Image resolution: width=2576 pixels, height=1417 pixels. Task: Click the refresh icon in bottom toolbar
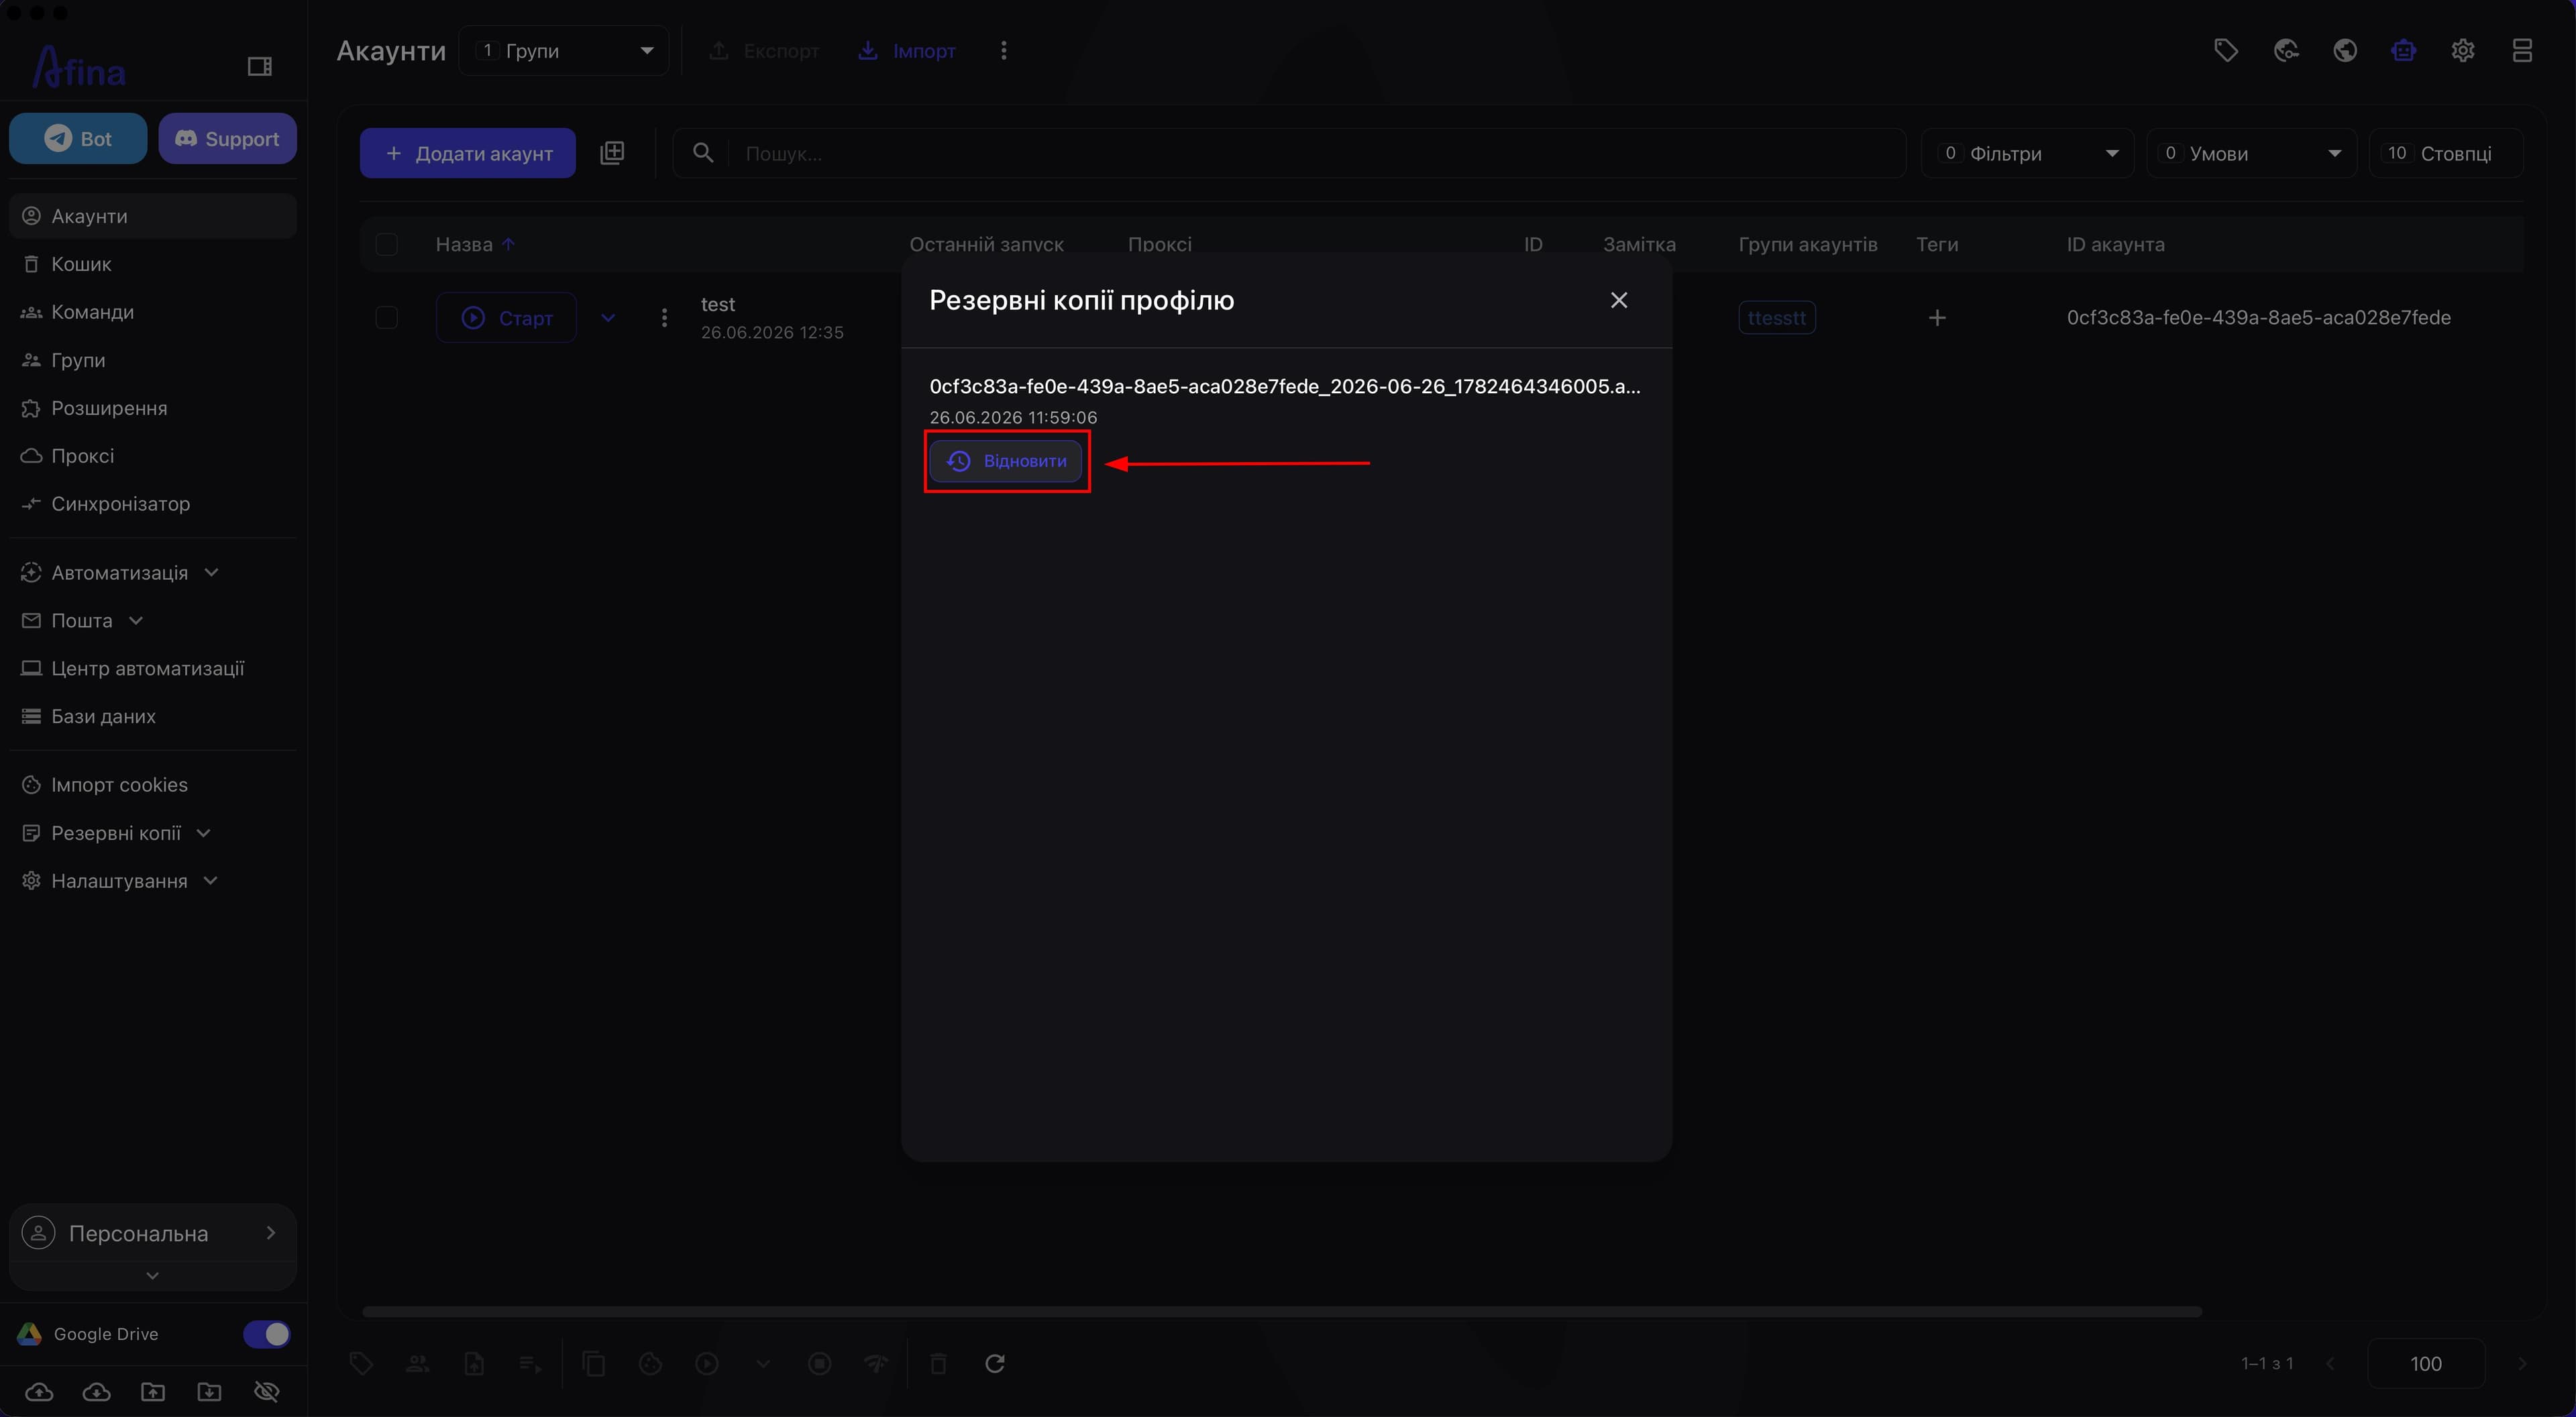pos(995,1363)
